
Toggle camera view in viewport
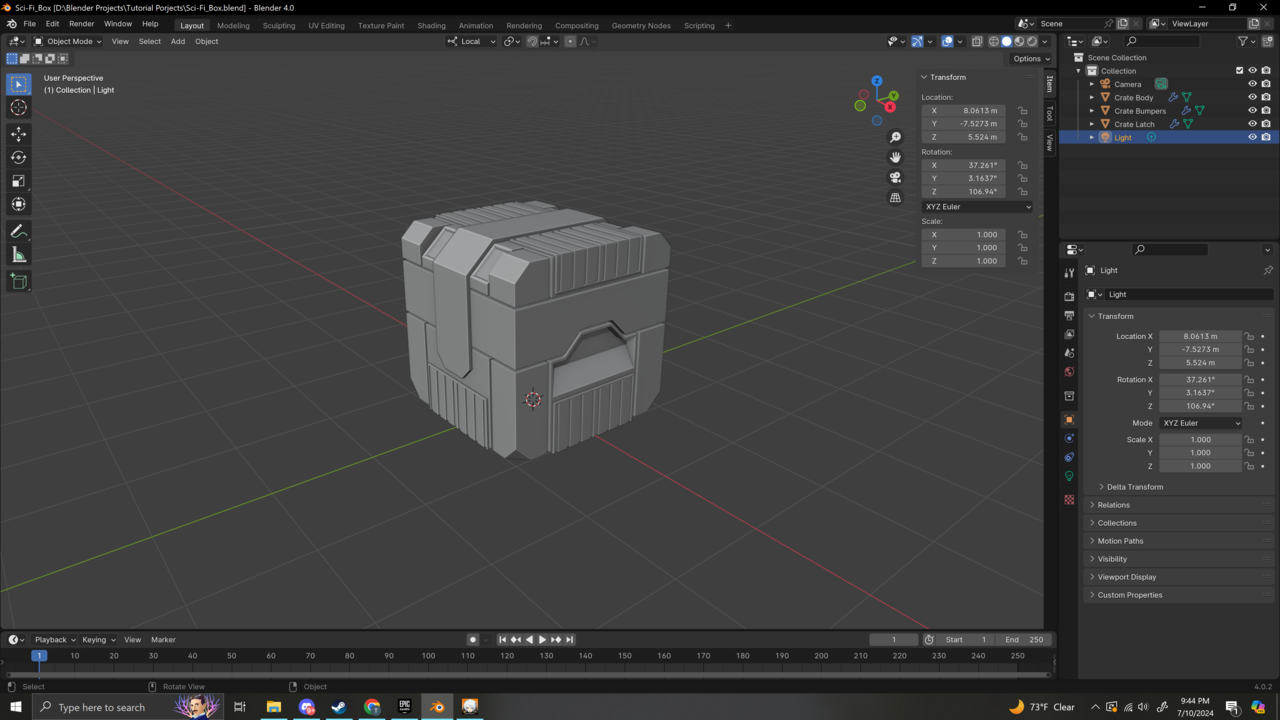pyautogui.click(x=895, y=177)
